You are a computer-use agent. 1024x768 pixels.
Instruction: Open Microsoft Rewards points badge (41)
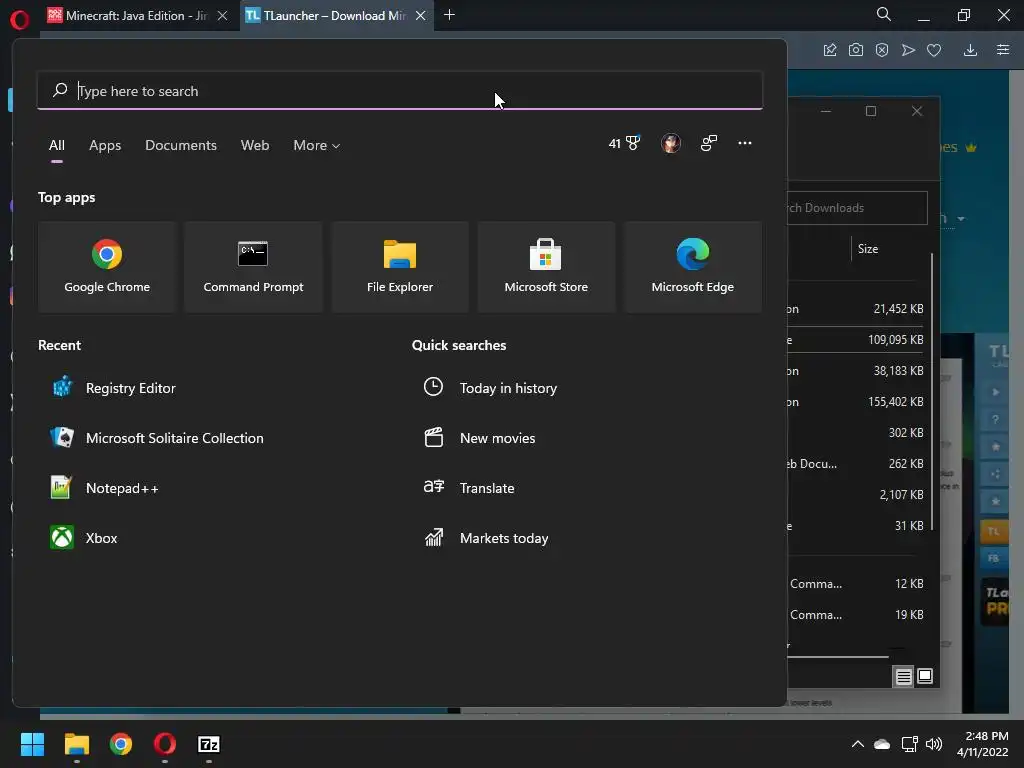624,143
